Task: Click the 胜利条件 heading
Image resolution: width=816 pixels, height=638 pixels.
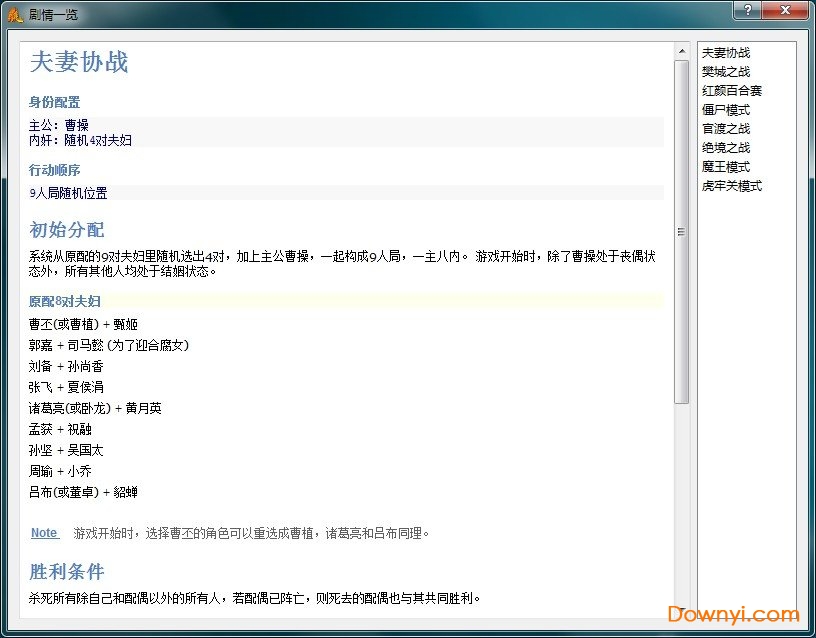Action: pyautogui.click(x=66, y=571)
